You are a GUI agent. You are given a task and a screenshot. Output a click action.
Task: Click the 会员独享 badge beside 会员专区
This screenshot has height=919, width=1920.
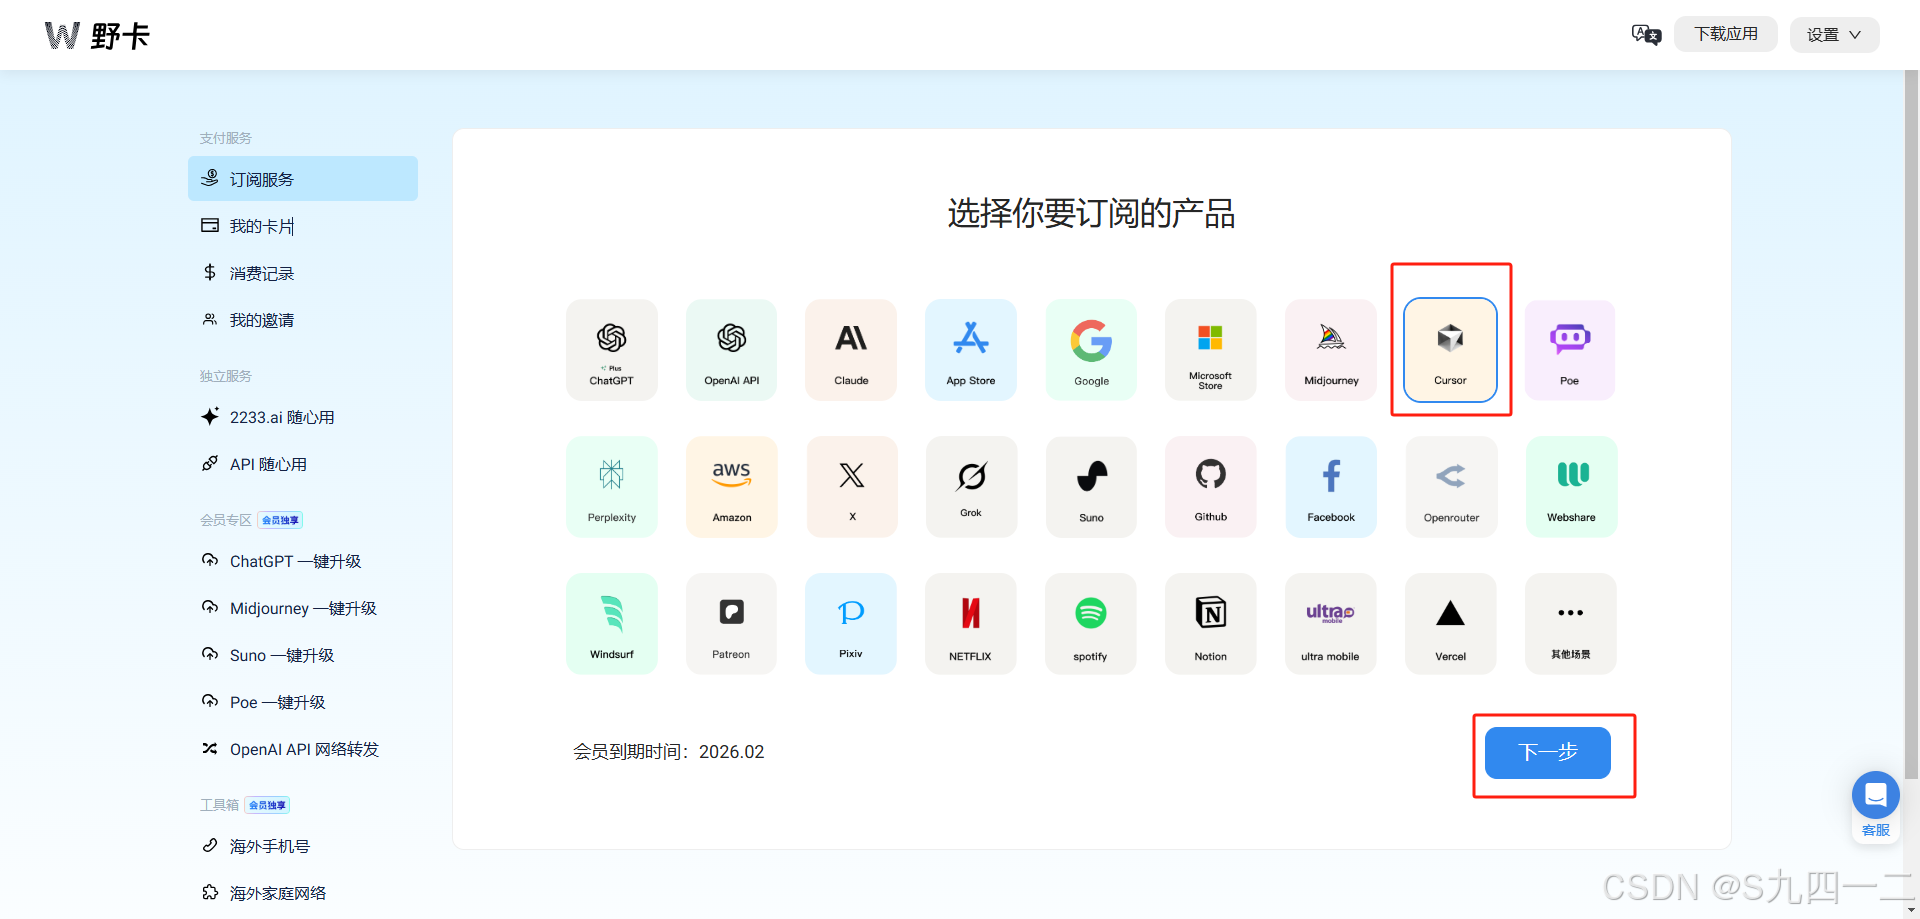pos(281,520)
